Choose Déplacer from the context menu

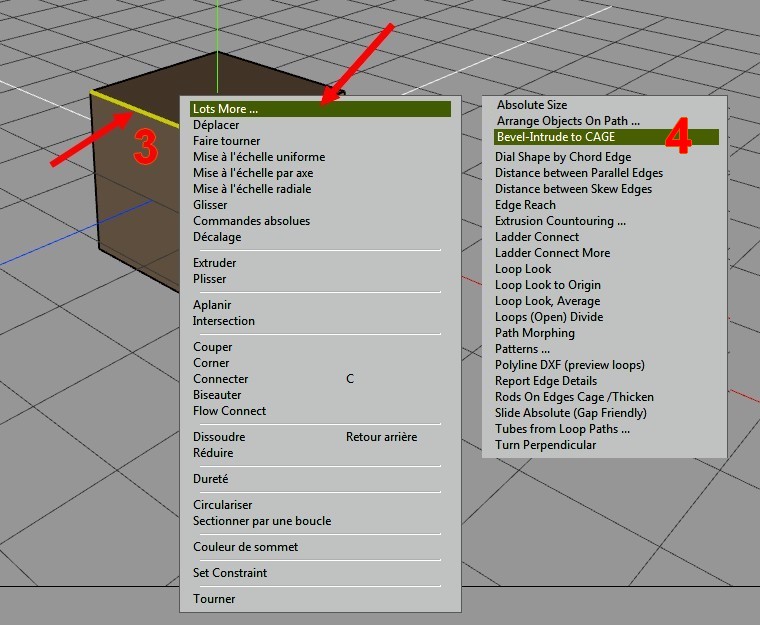click(x=216, y=125)
